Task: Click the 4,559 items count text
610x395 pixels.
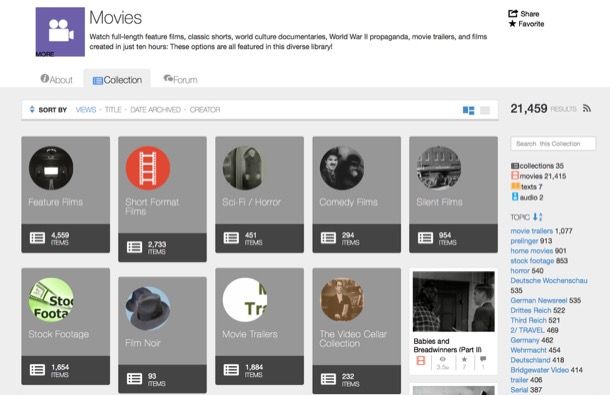Action: [60, 235]
